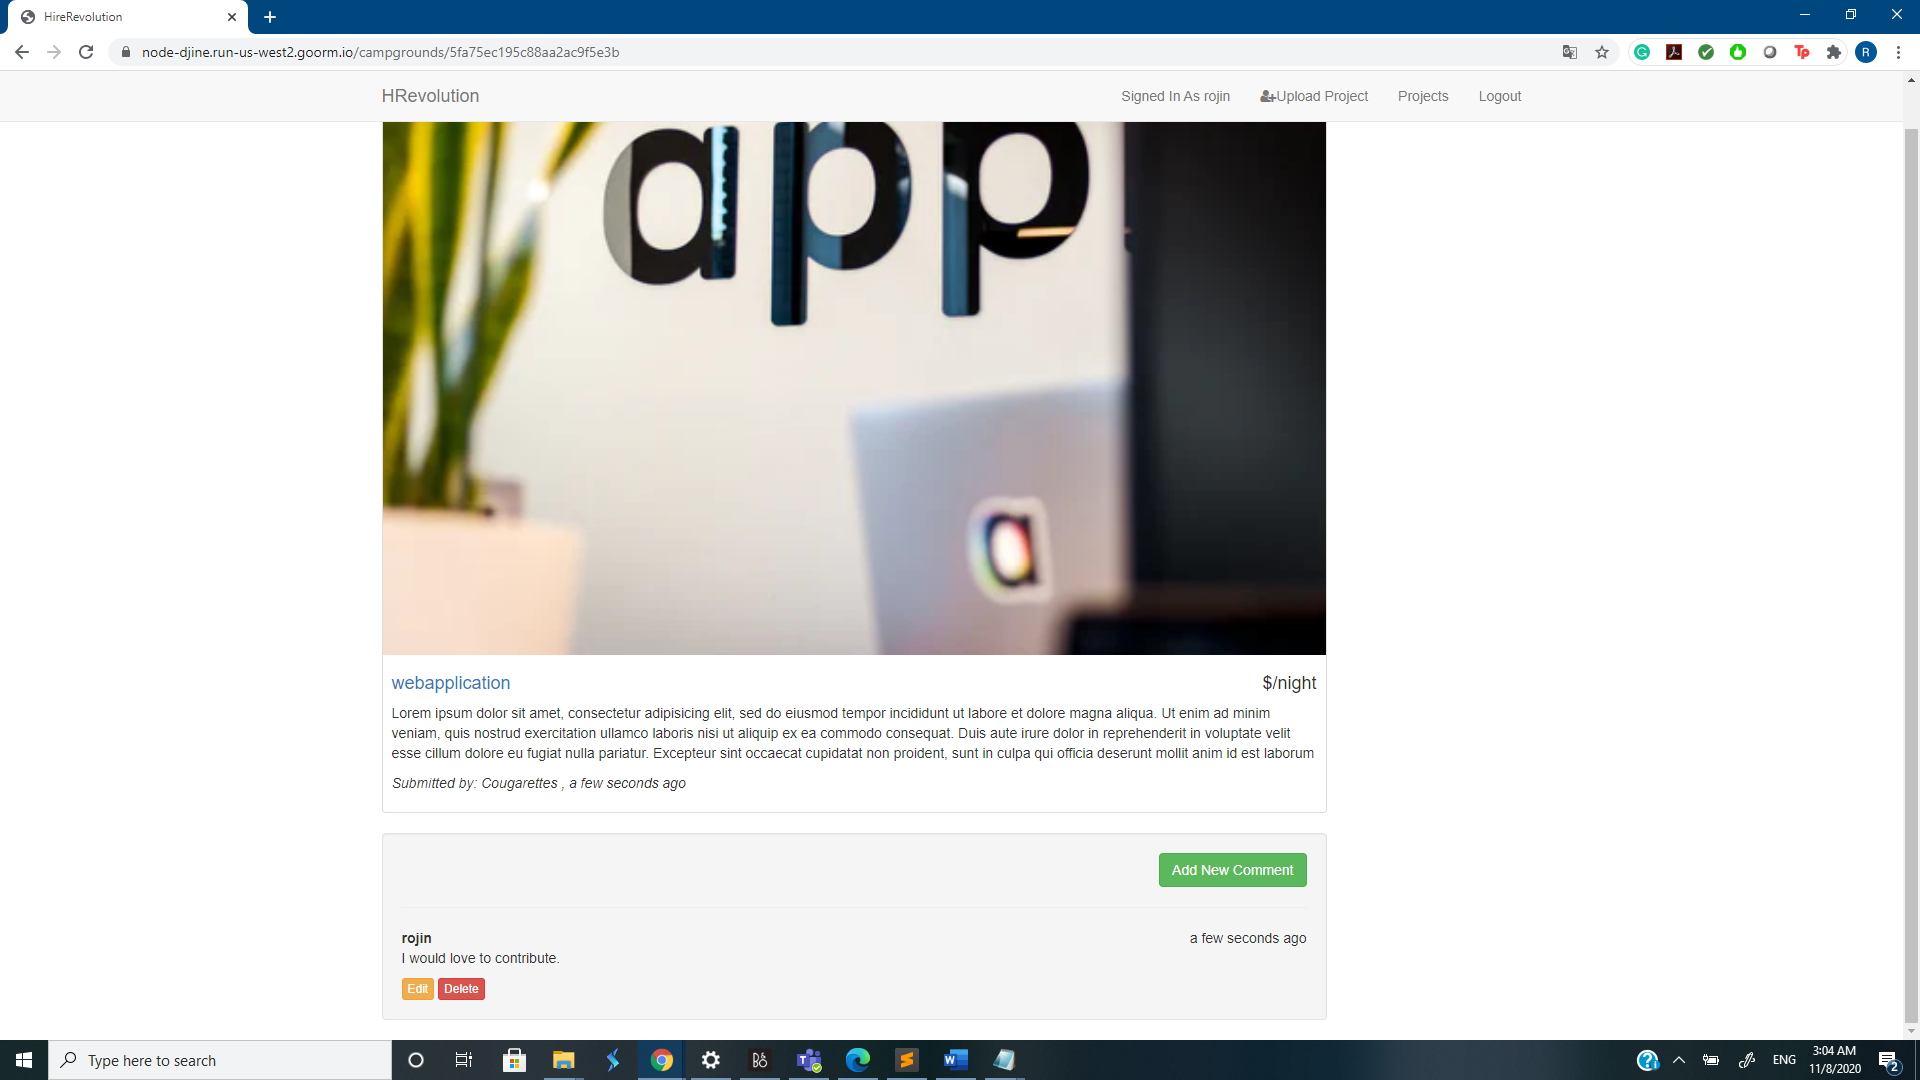The height and width of the screenshot is (1080, 1920).
Task: Edit rojin's comment
Action: (417, 989)
